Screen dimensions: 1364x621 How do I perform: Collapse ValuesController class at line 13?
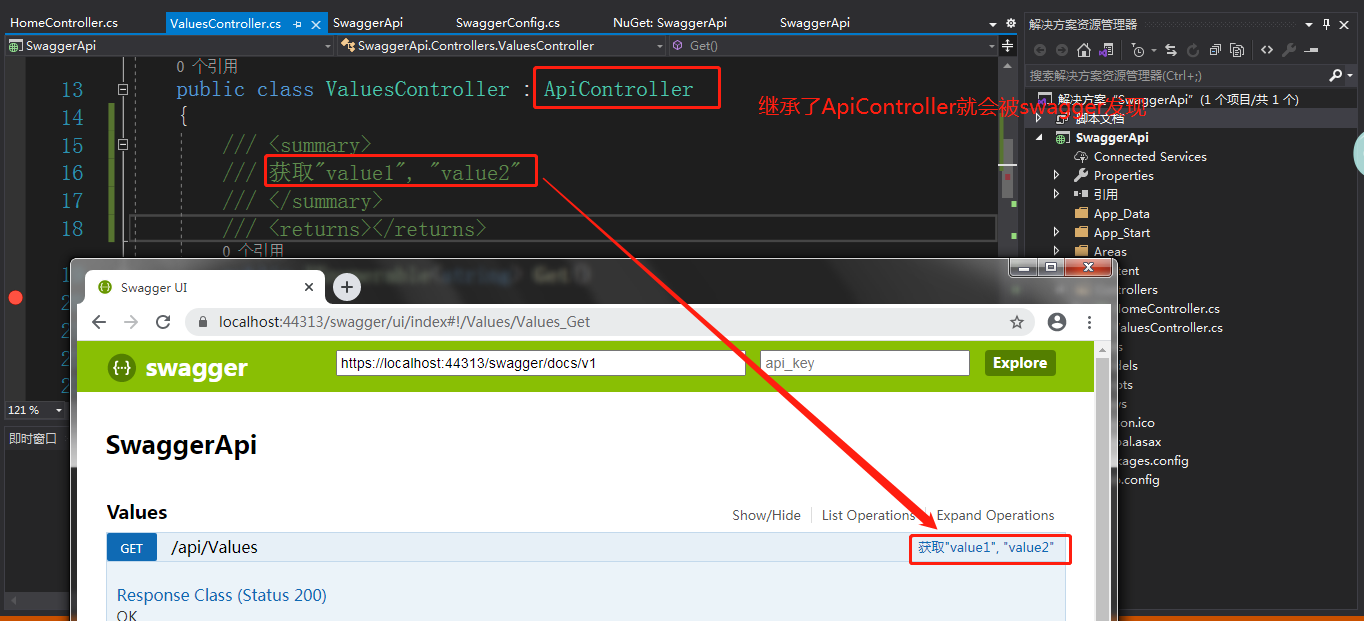(123, 89)
